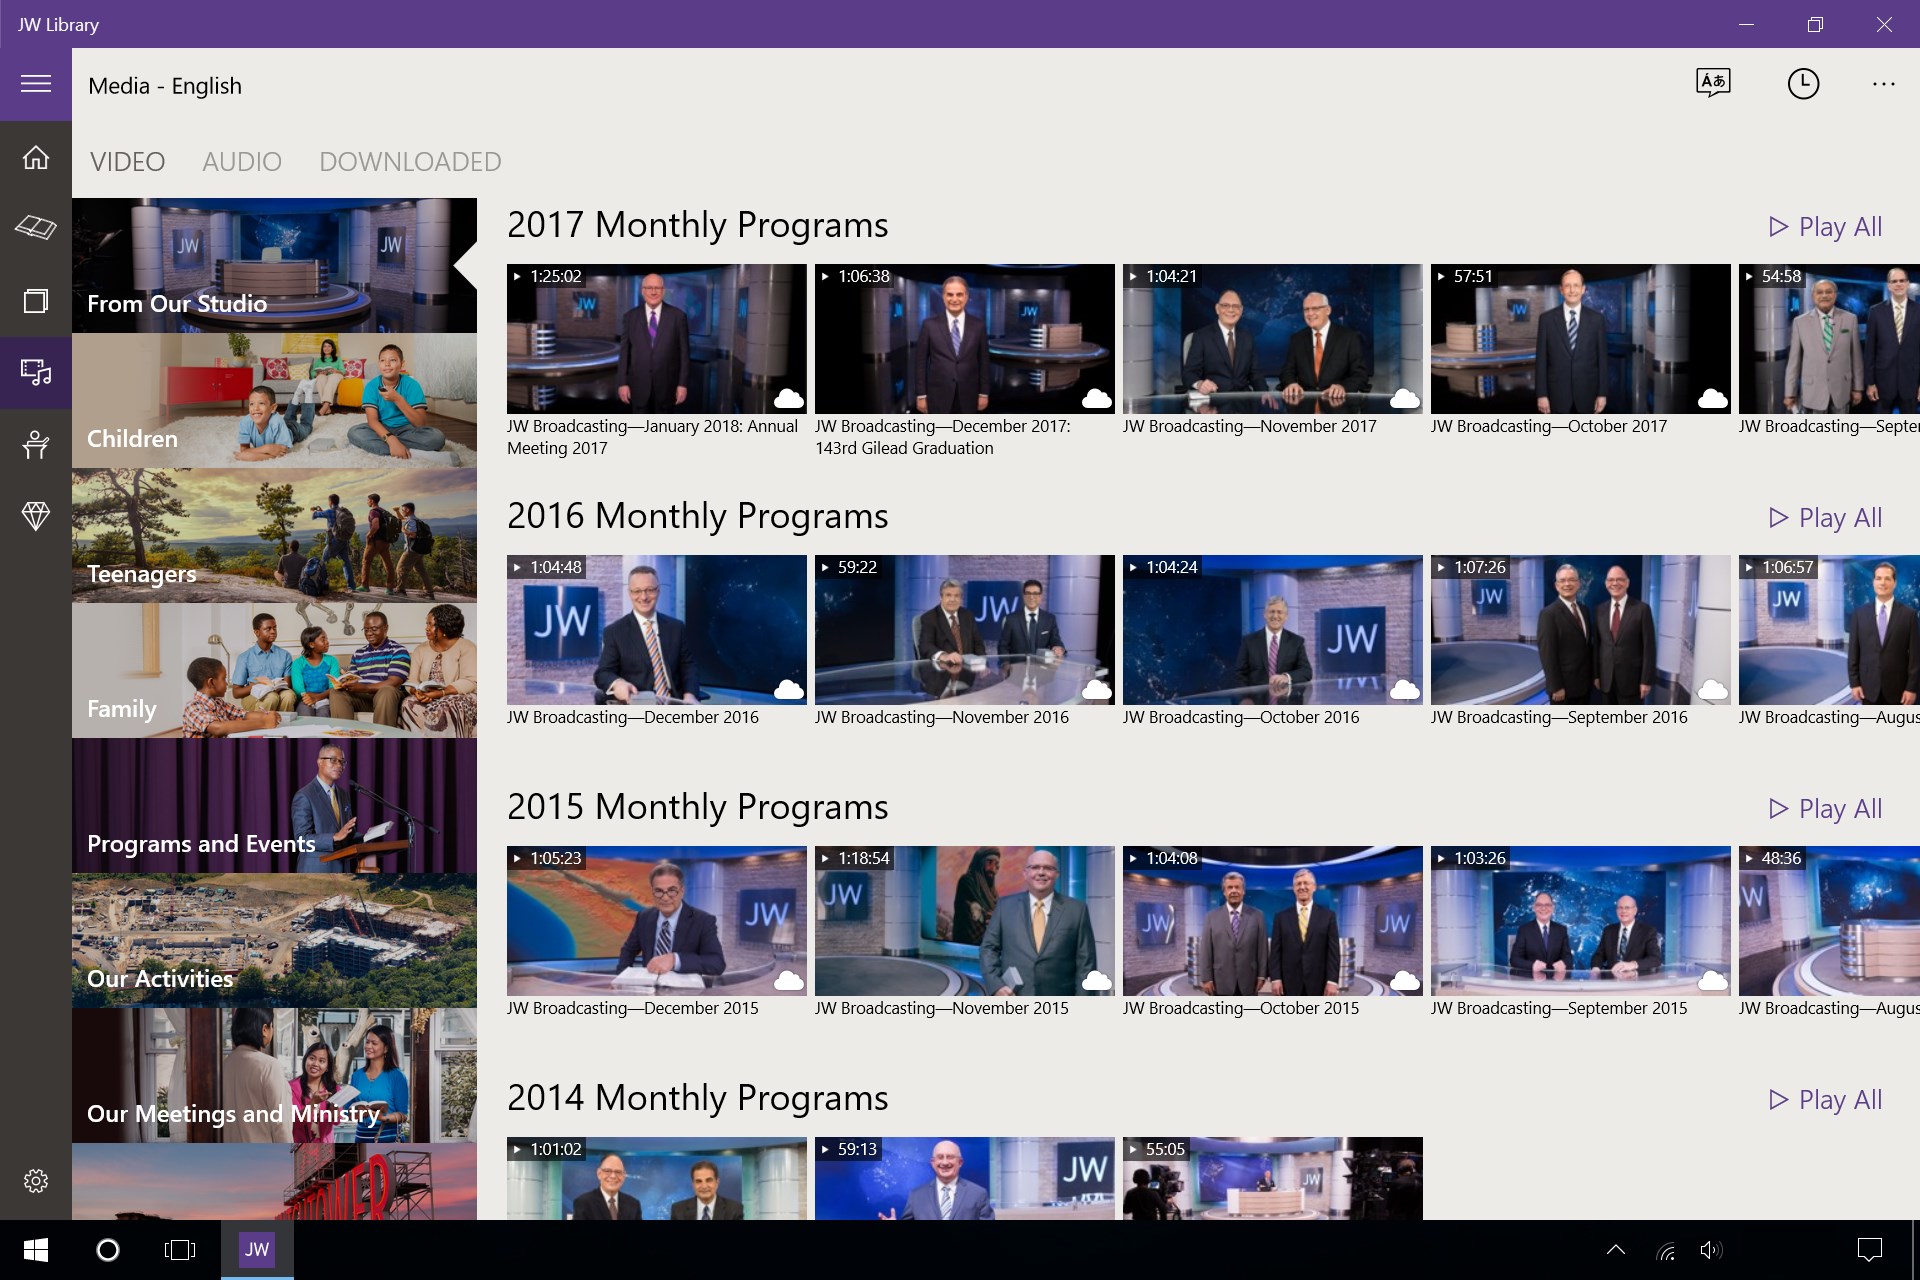The image size is (1920, 1280).
Task: Select the Programs and Events category
Action: pyautogui.click(x=274, y=806)
